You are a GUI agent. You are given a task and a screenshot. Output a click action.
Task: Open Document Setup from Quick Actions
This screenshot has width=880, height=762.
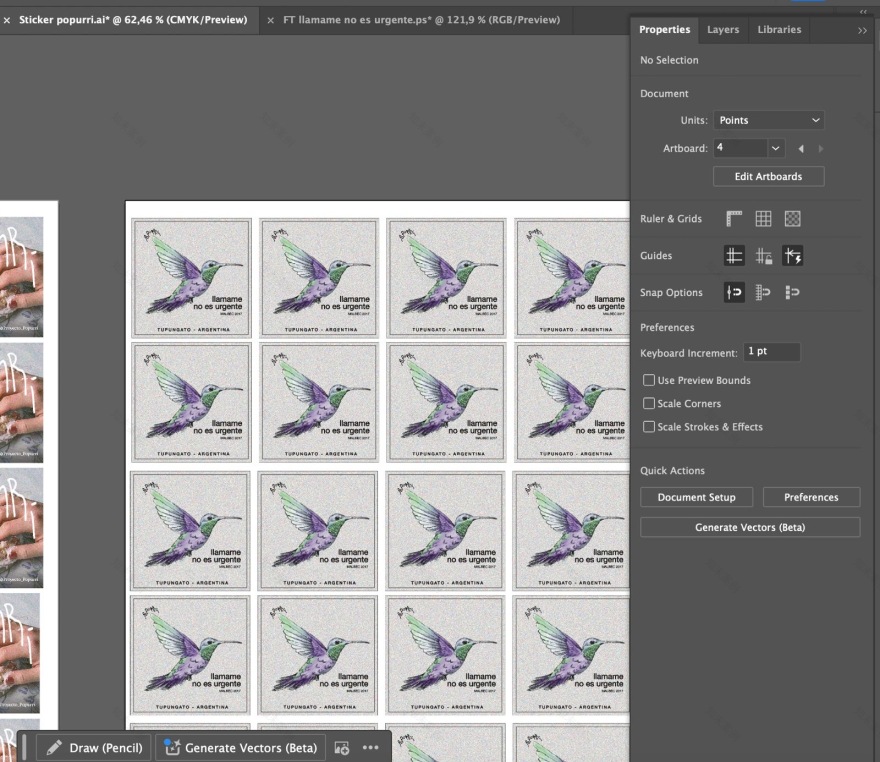(x=696, y=497)
